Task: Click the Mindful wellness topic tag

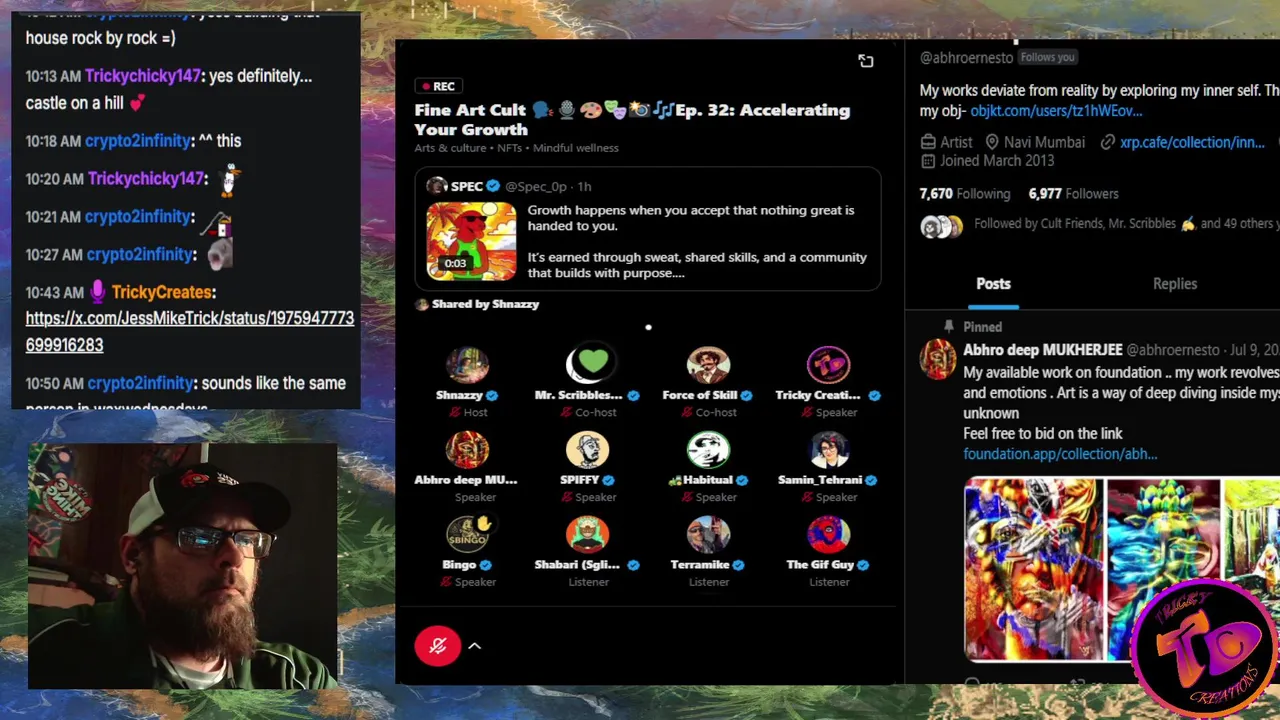Action: [576, 148]
